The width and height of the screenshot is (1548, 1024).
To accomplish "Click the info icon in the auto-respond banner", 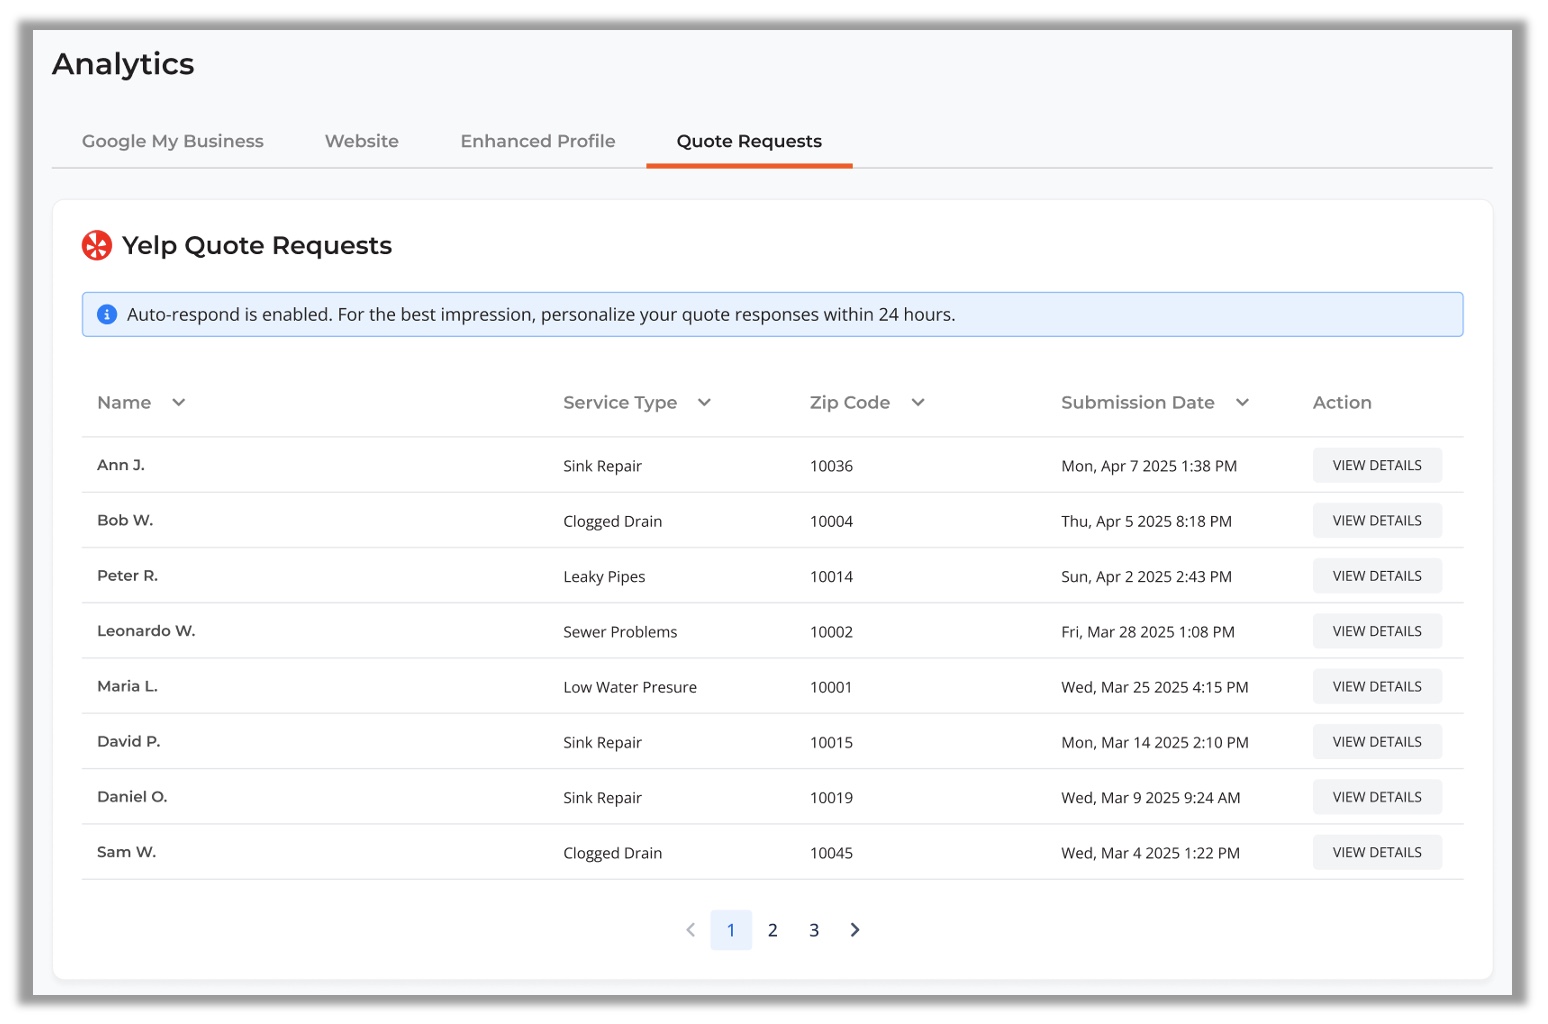I will pyautogui.click(x=107, y=315).
